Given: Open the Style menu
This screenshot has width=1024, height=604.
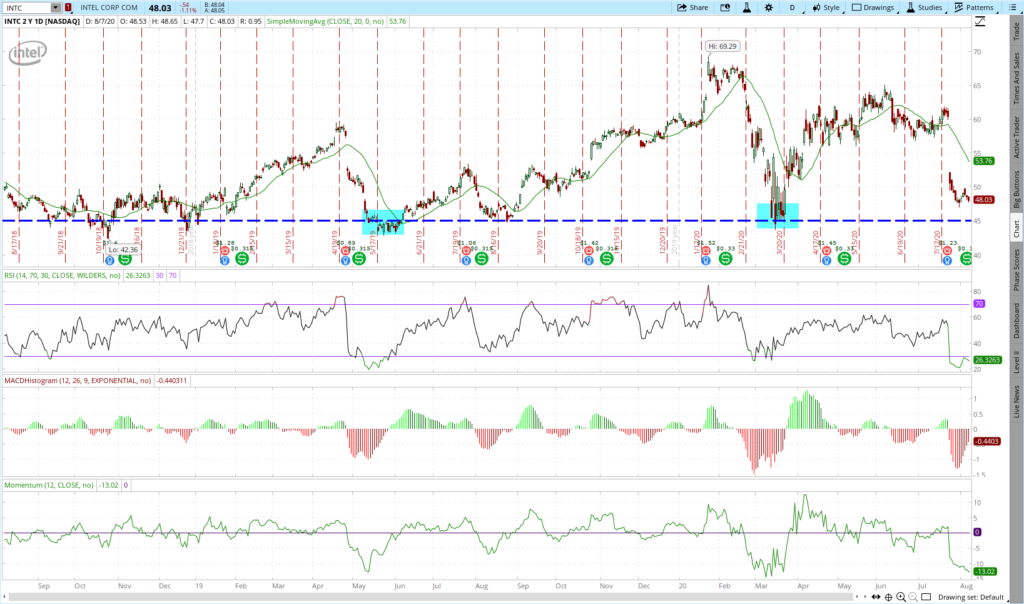Looking at the screenshot, I should pyautogui.click(x=827, y=8).
